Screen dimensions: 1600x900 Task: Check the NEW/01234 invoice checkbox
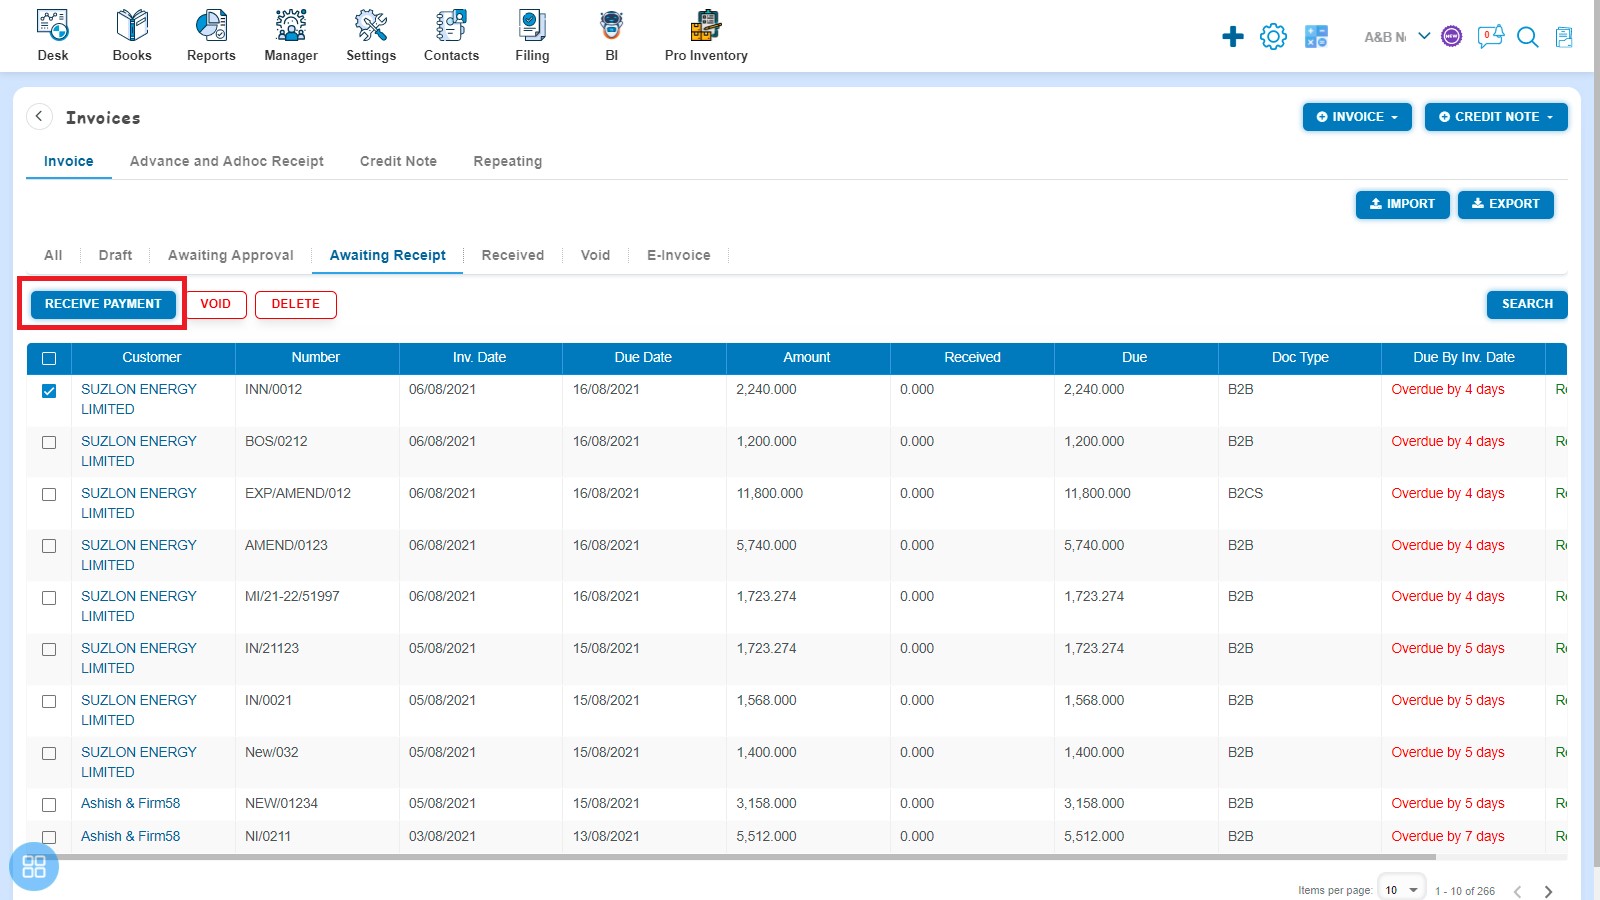coord(49,804)
